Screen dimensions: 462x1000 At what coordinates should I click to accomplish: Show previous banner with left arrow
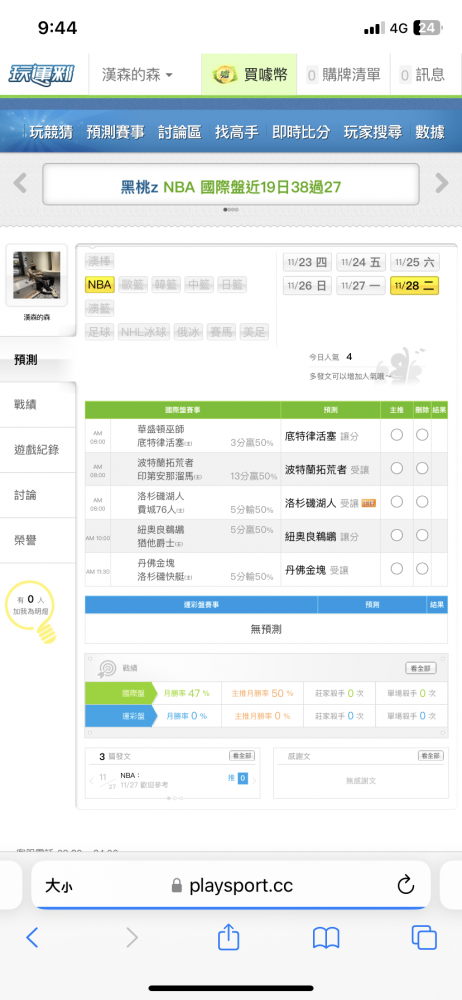click(20, 184)
